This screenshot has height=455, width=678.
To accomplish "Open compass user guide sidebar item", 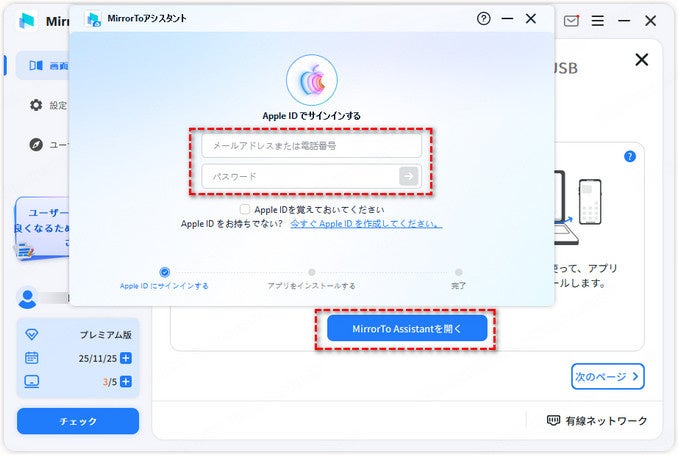I will (x=36, y=144).
